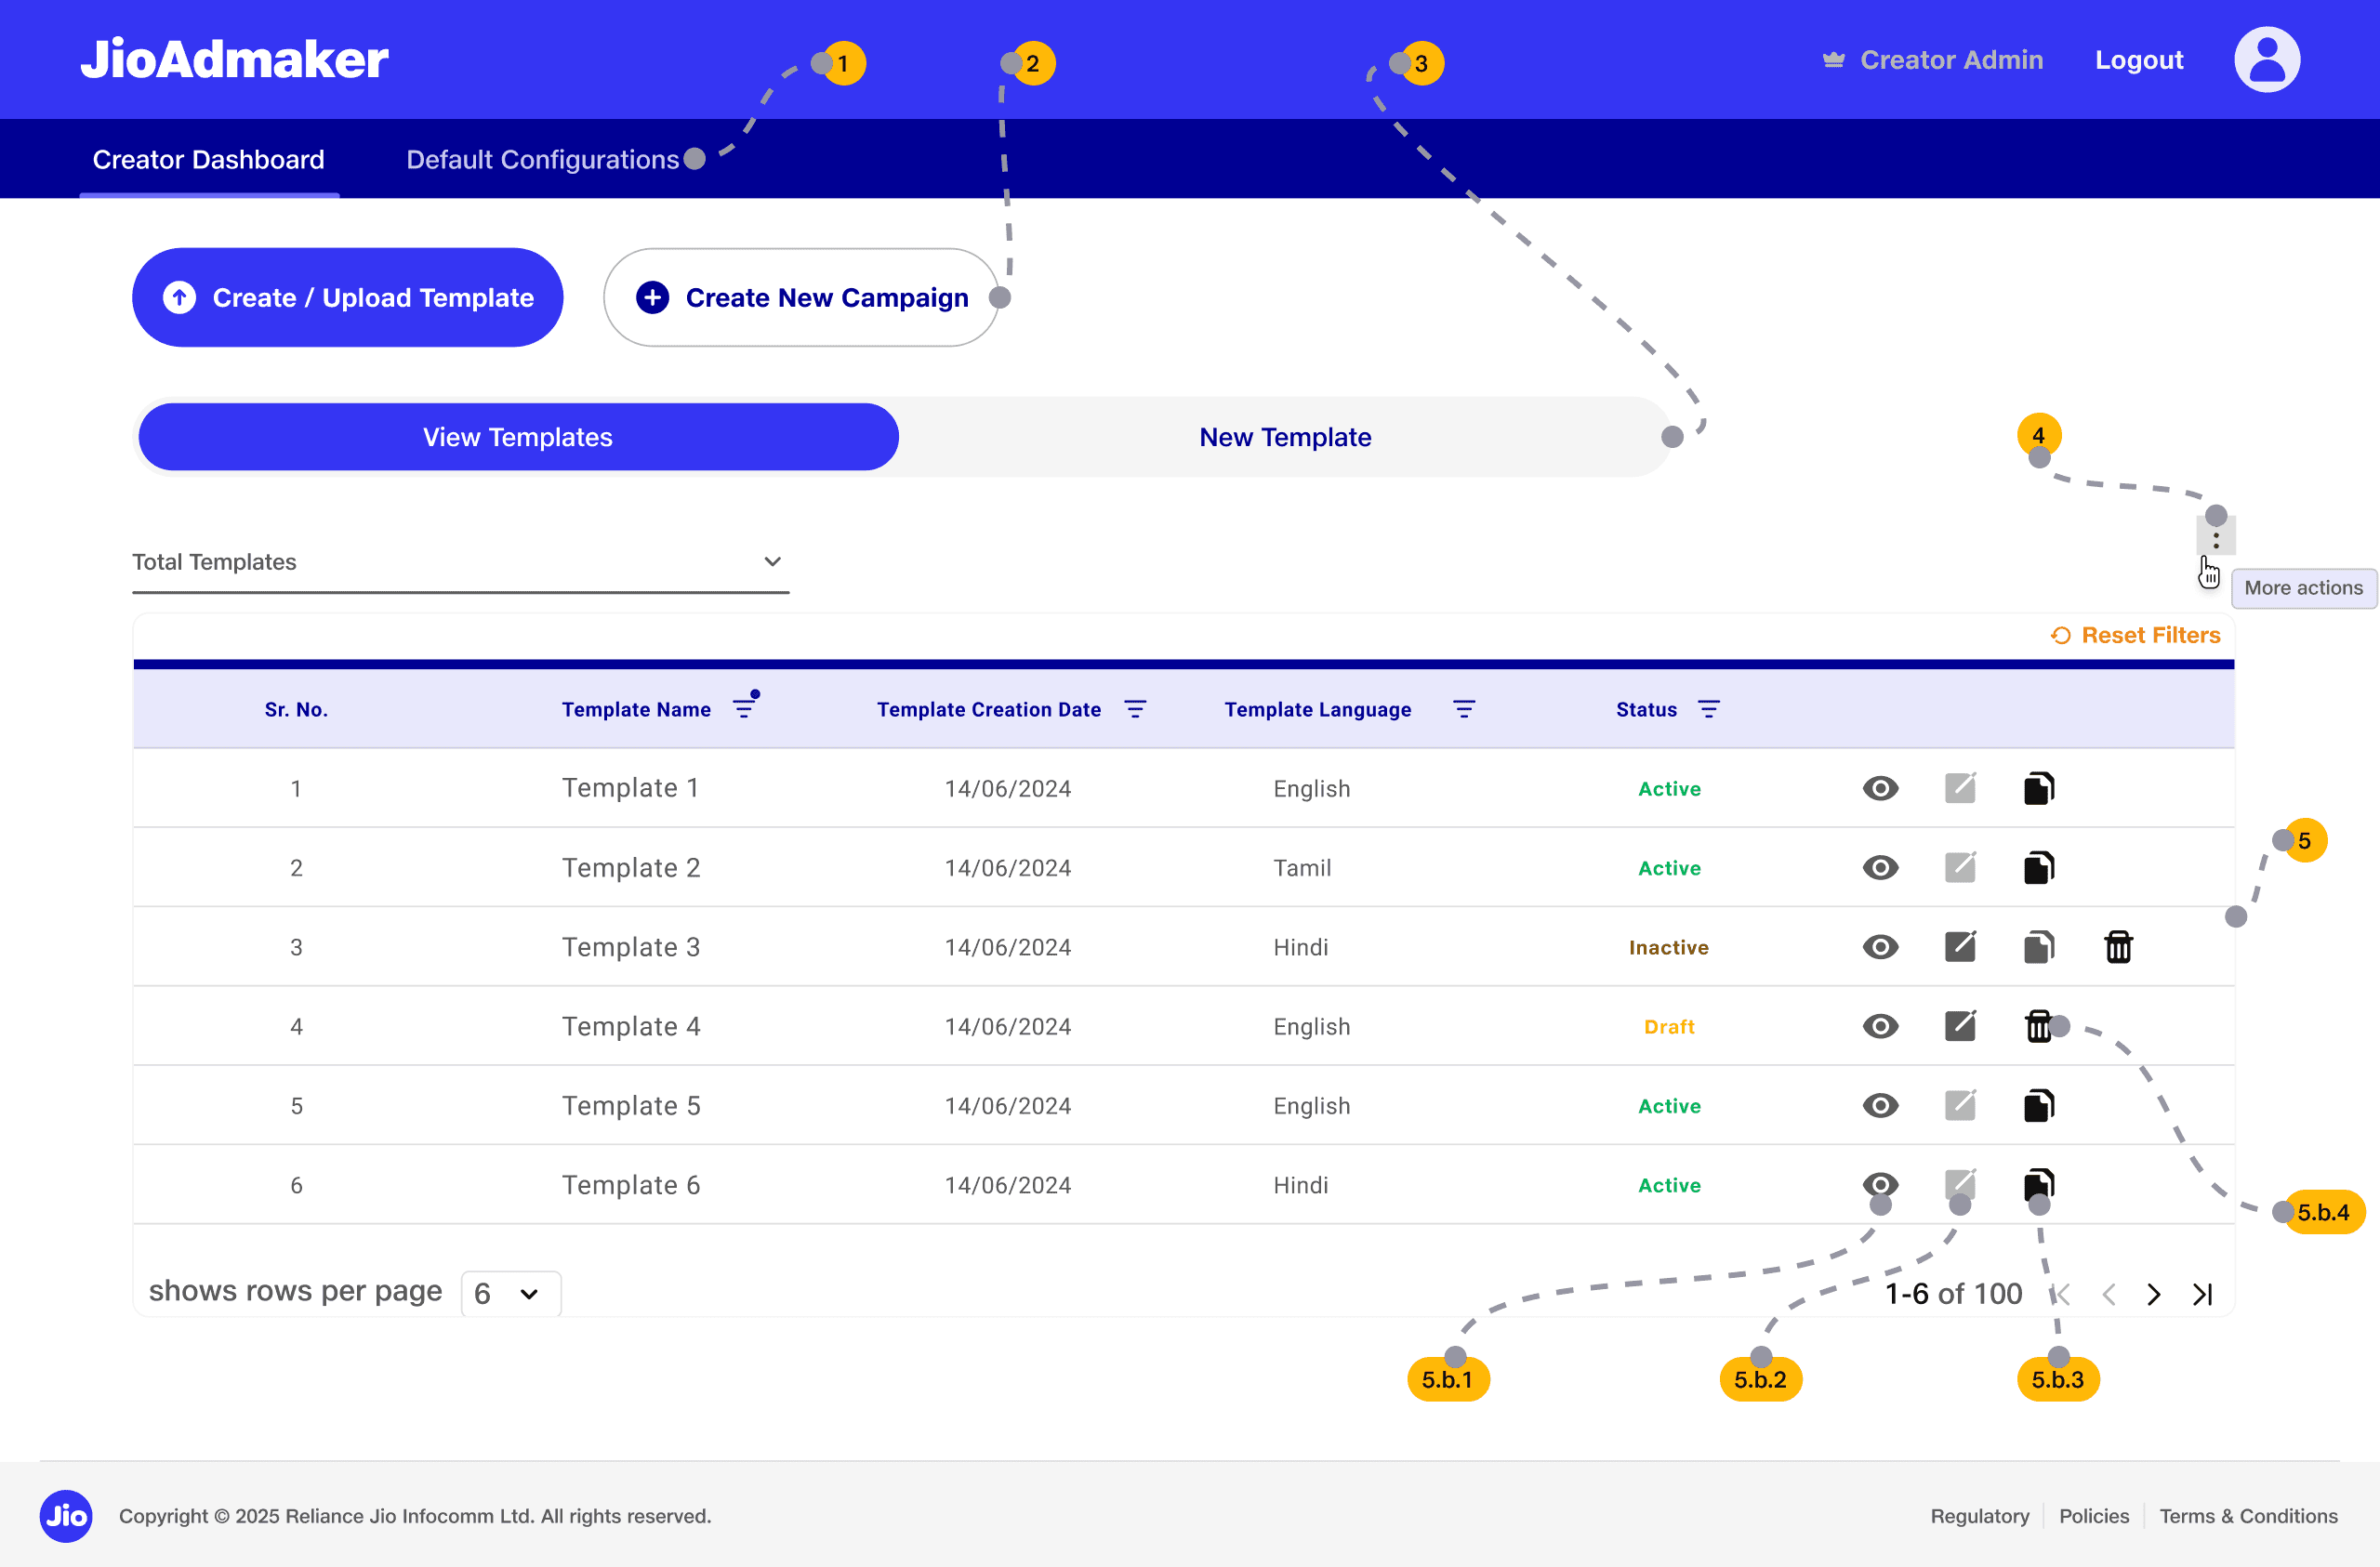Click Template Name filter icon
Screen dimensions: 2380x1567
point(744,709)
